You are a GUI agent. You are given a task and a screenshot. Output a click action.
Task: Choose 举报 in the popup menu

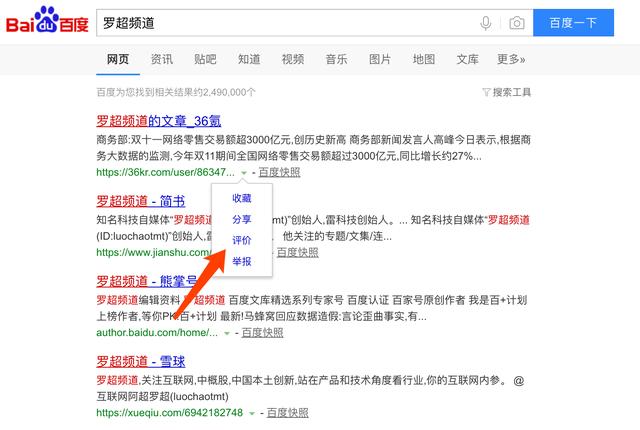pos(242,262)
